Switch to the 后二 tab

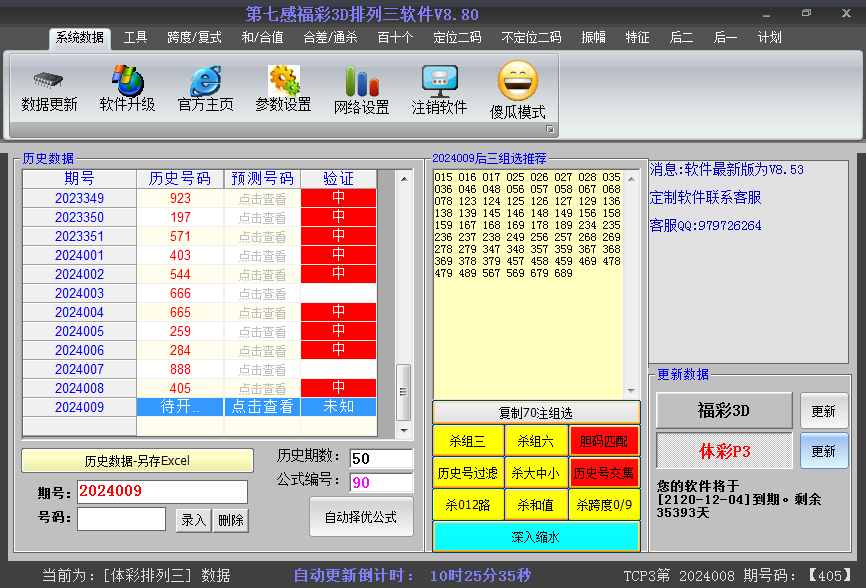coord(681,38)
